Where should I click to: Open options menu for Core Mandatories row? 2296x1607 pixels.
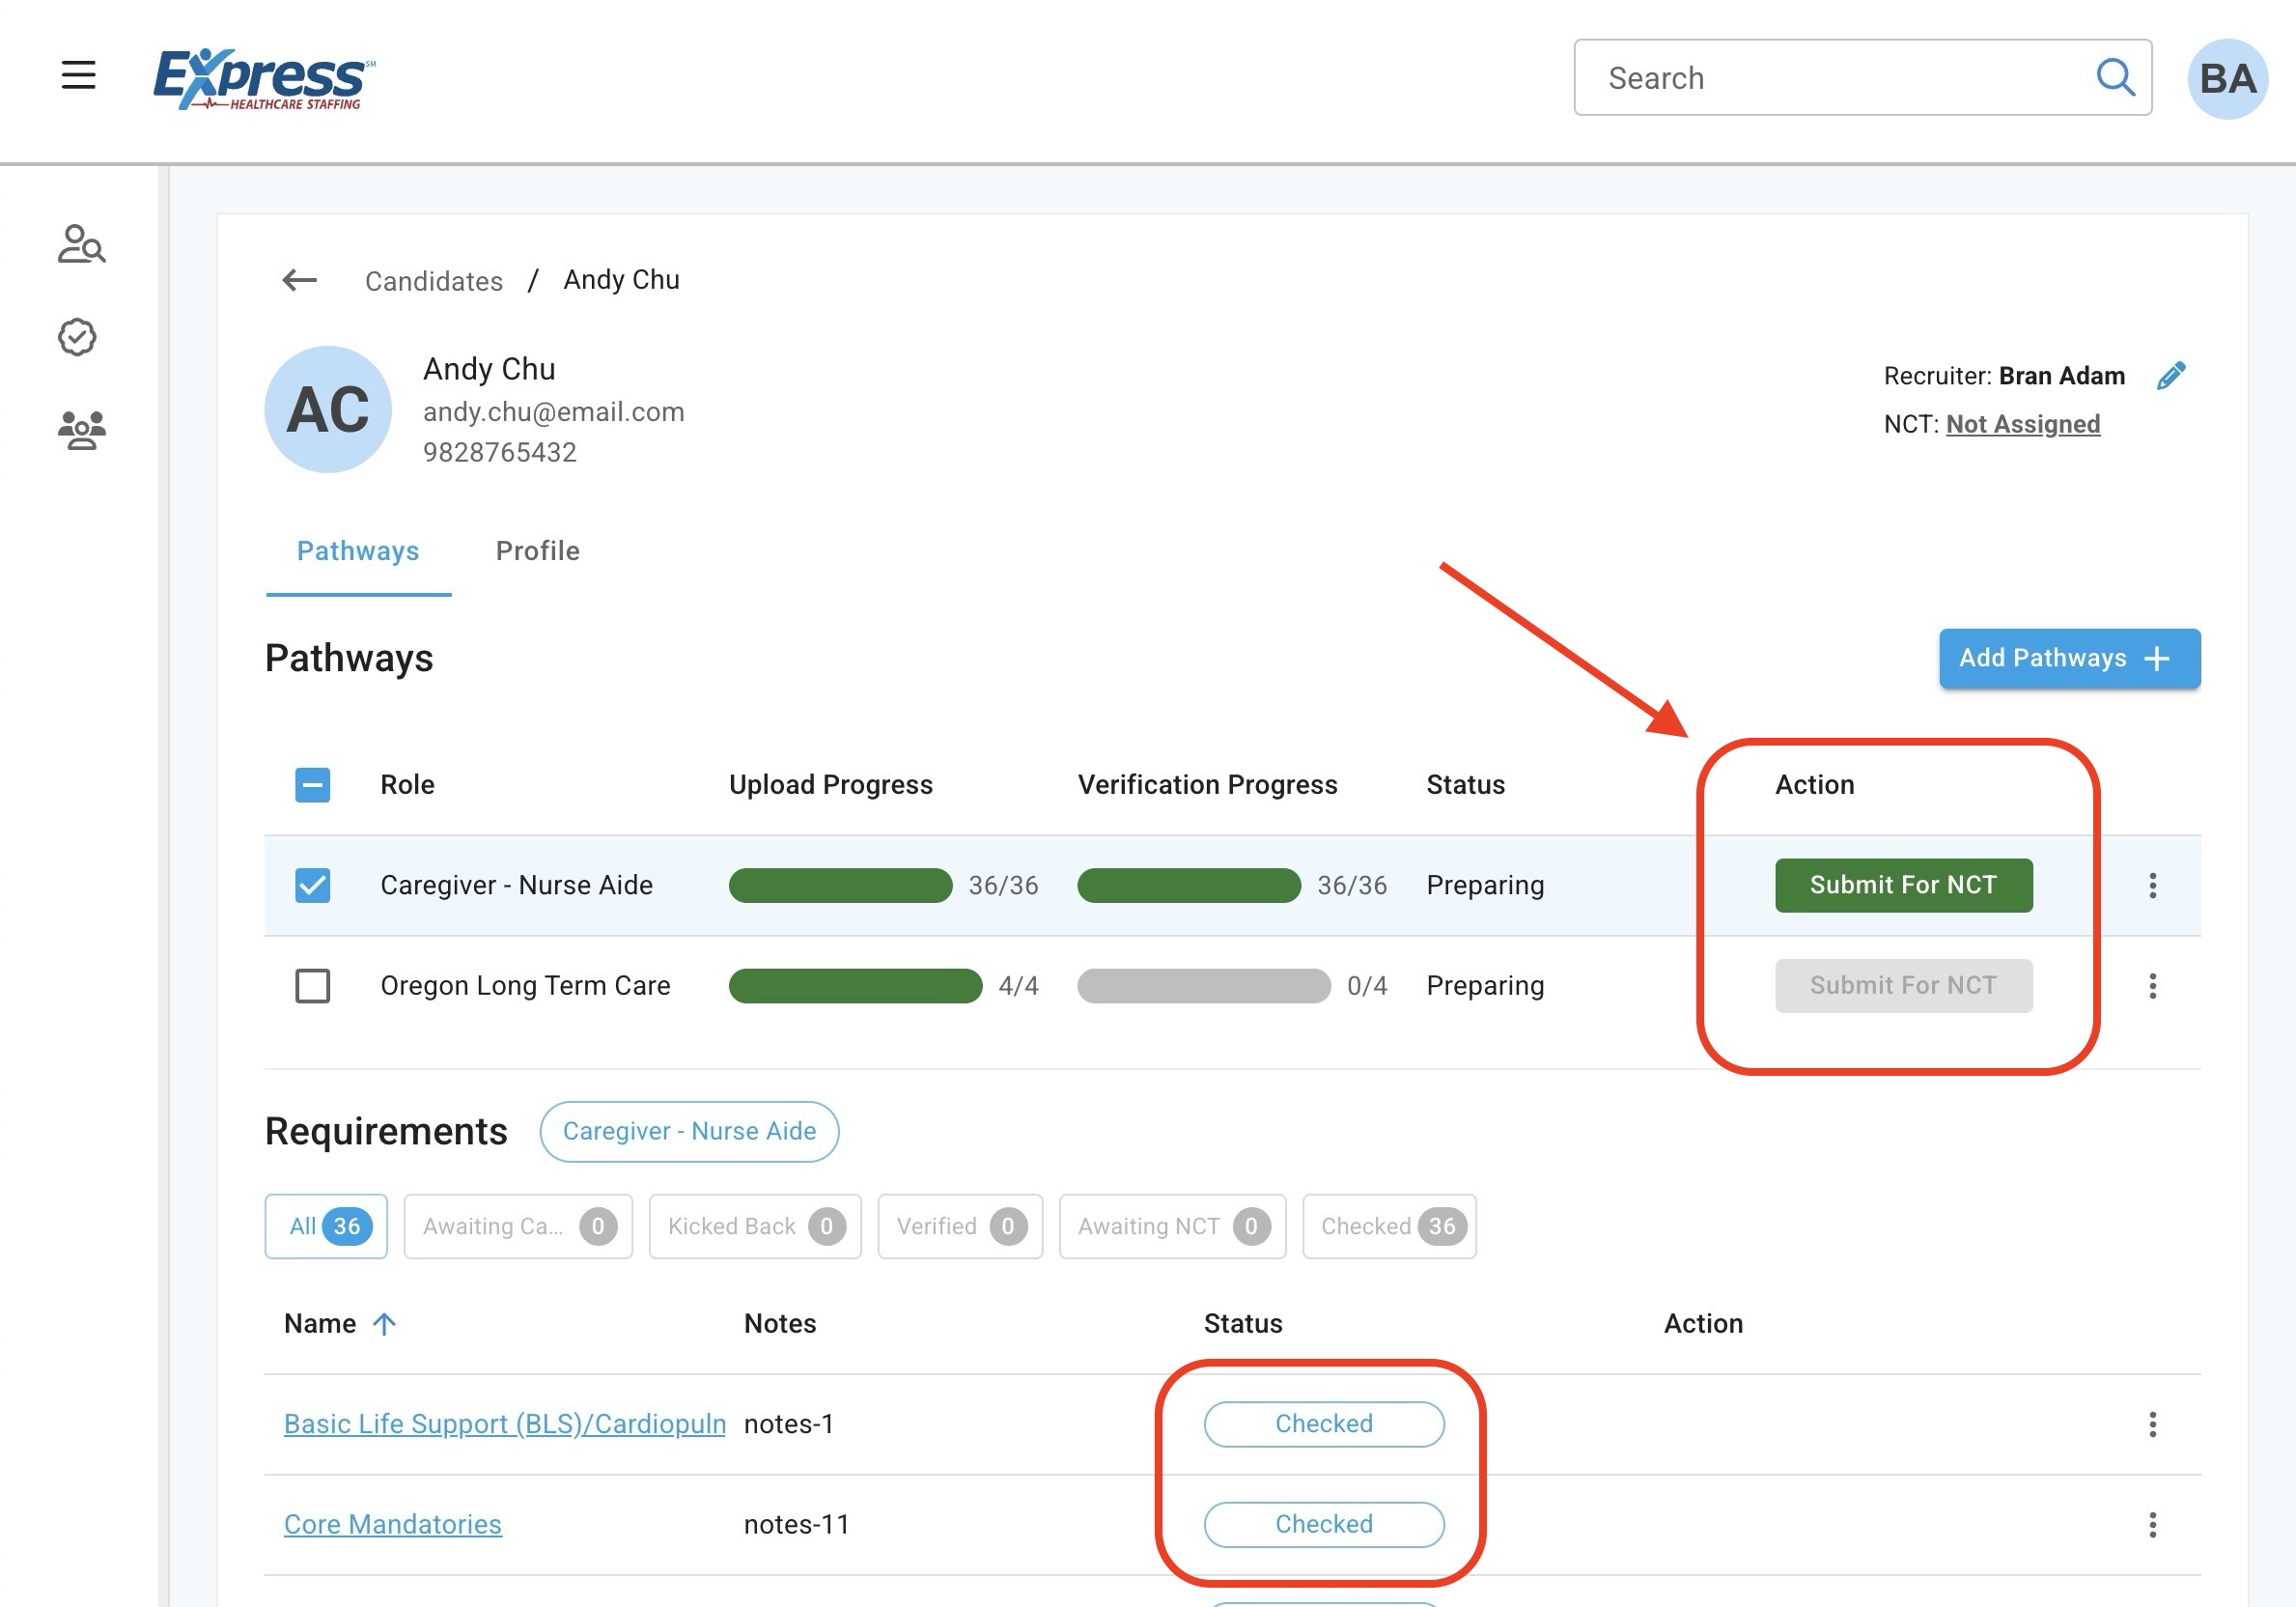pyautogui.click(x=2152, y=1524)
